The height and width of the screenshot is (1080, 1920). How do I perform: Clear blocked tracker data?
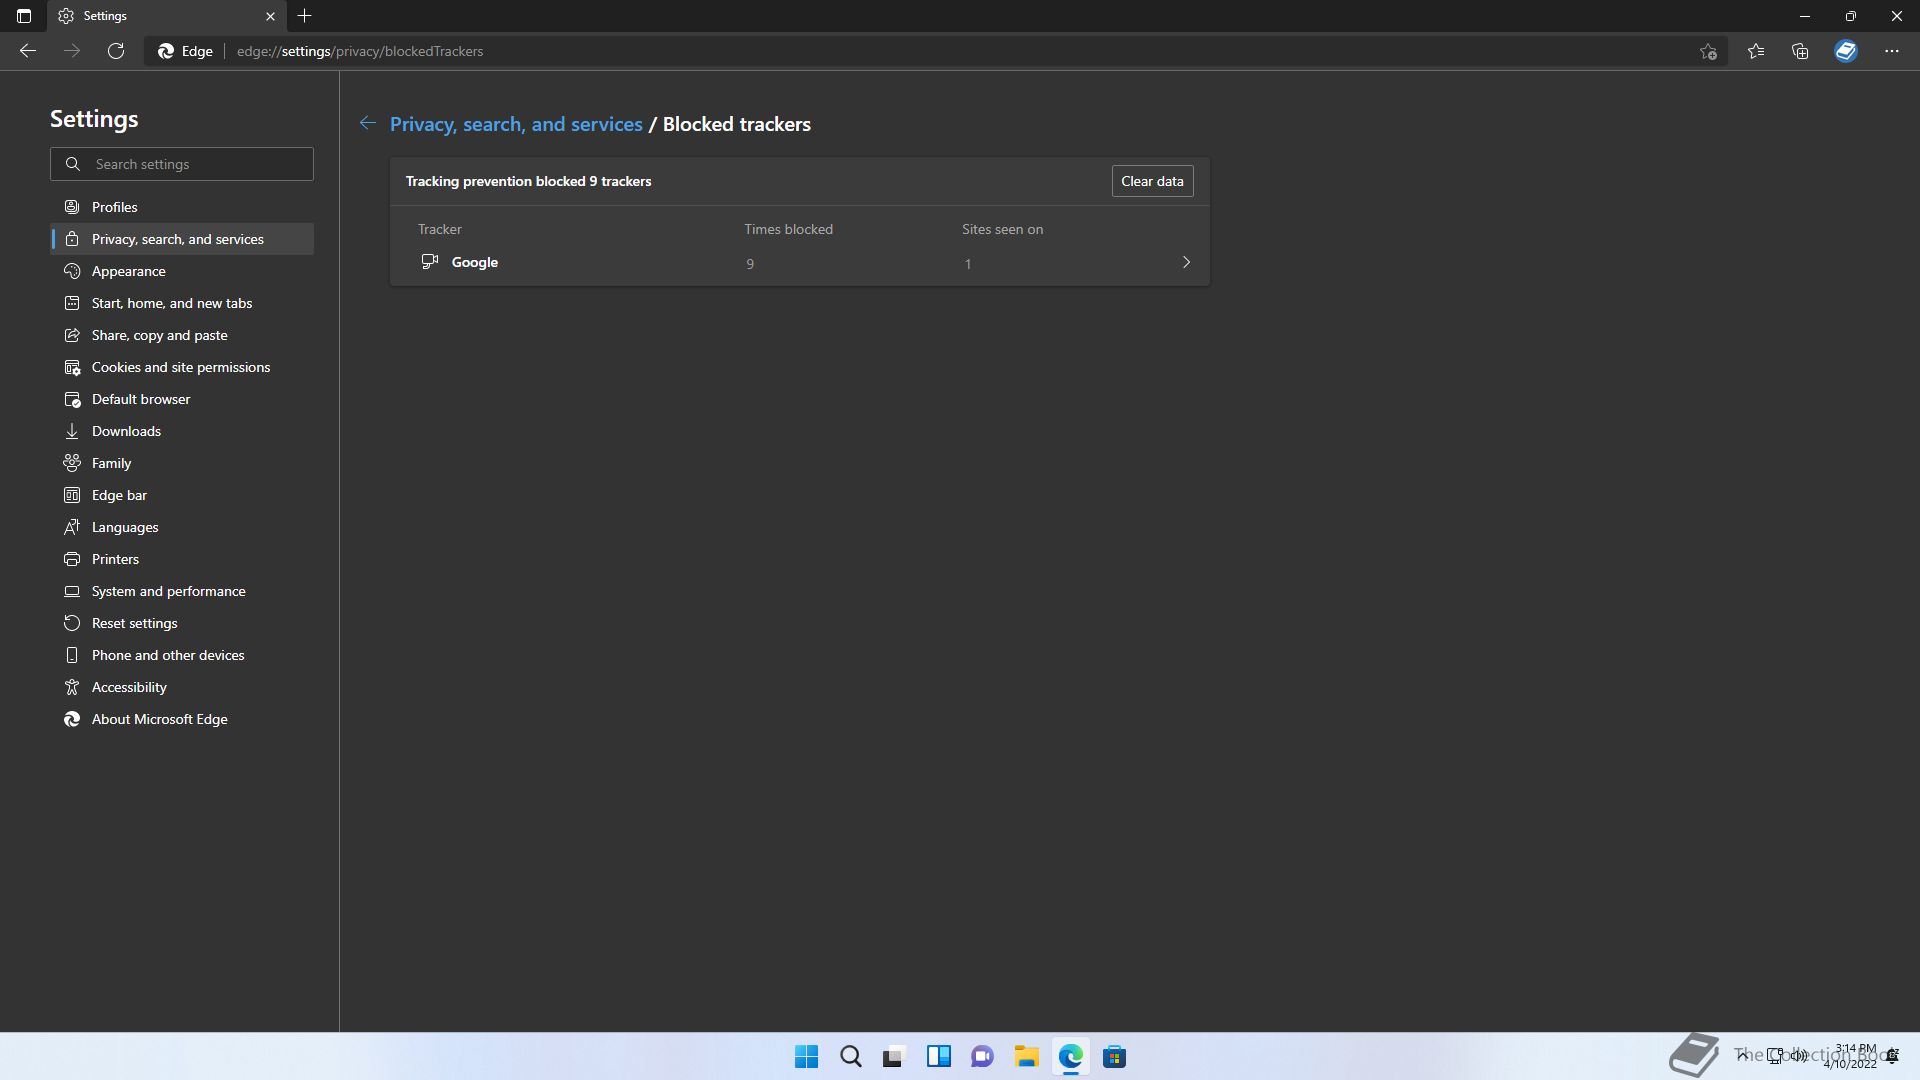click(x=1152, y=181)
